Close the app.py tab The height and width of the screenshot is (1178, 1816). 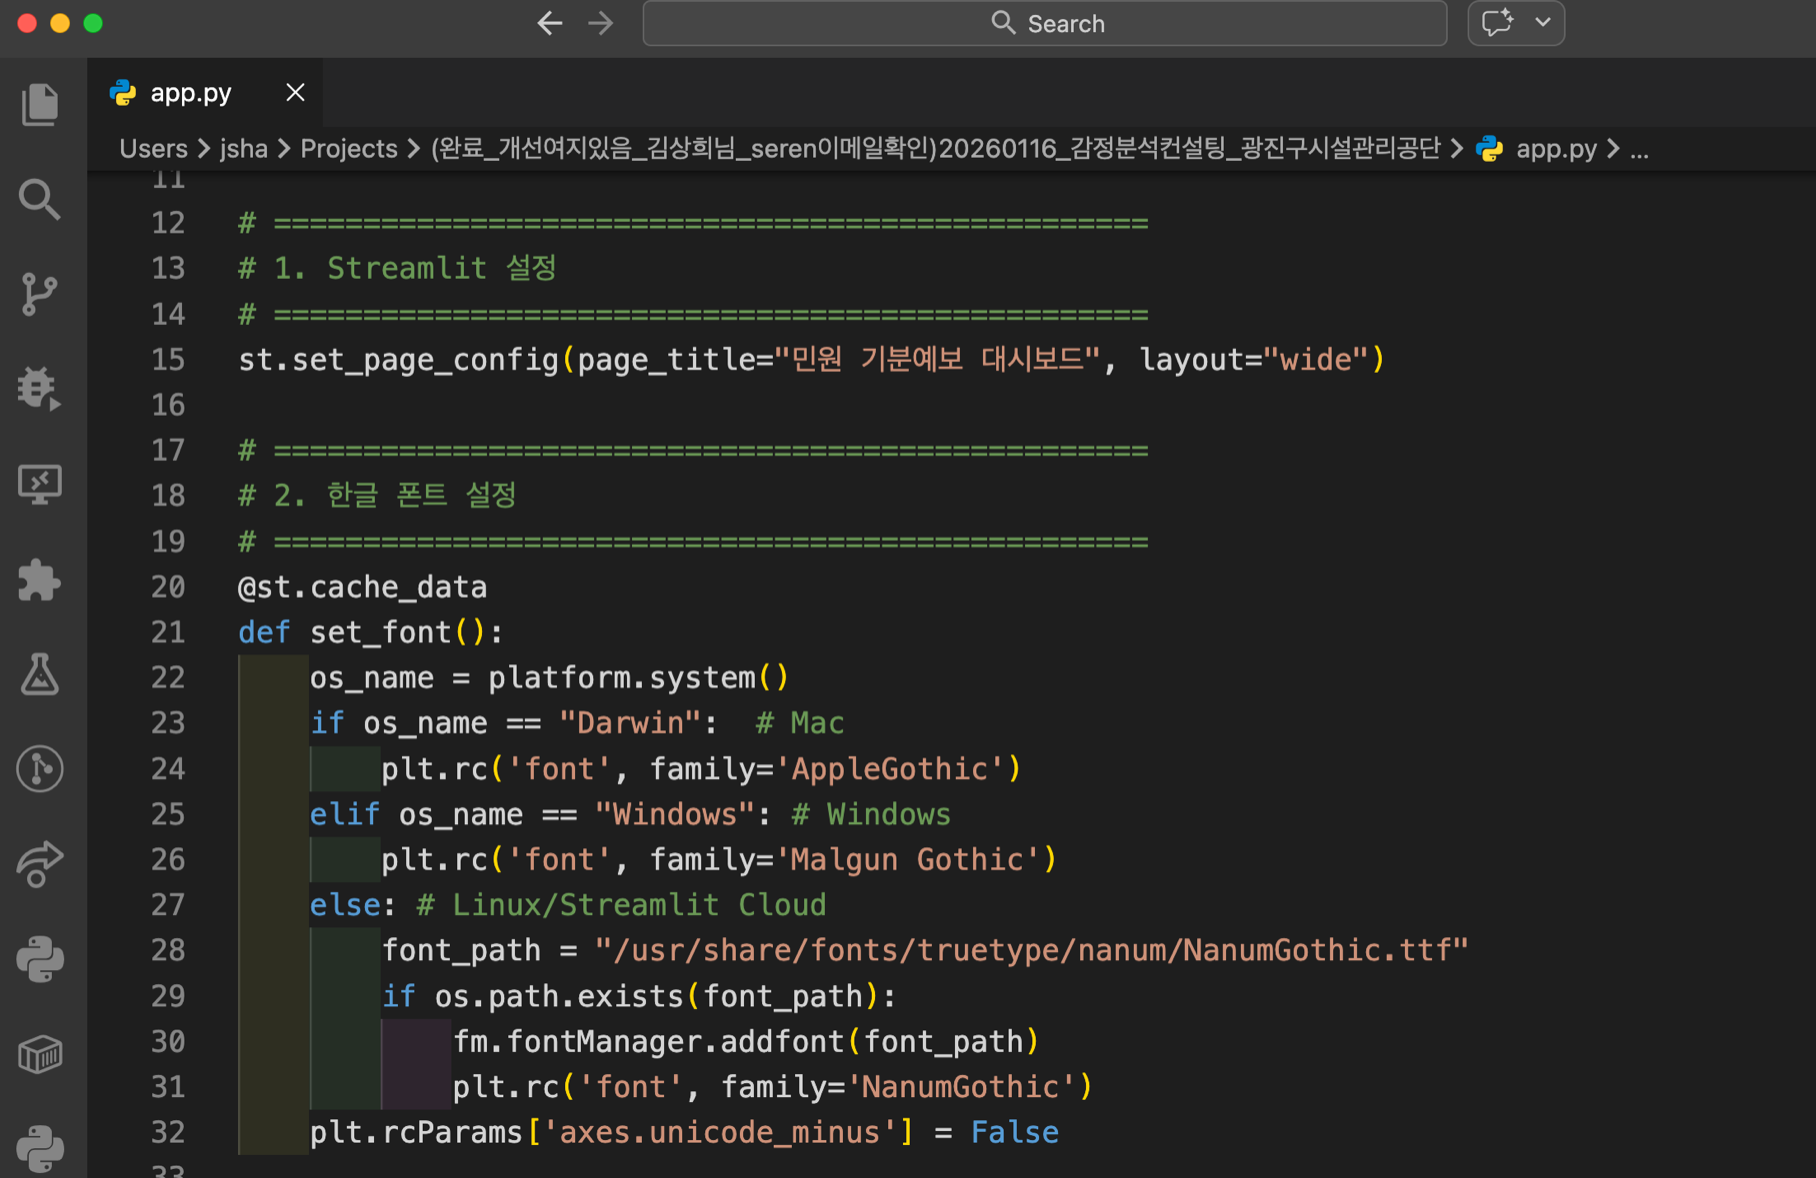295,93
